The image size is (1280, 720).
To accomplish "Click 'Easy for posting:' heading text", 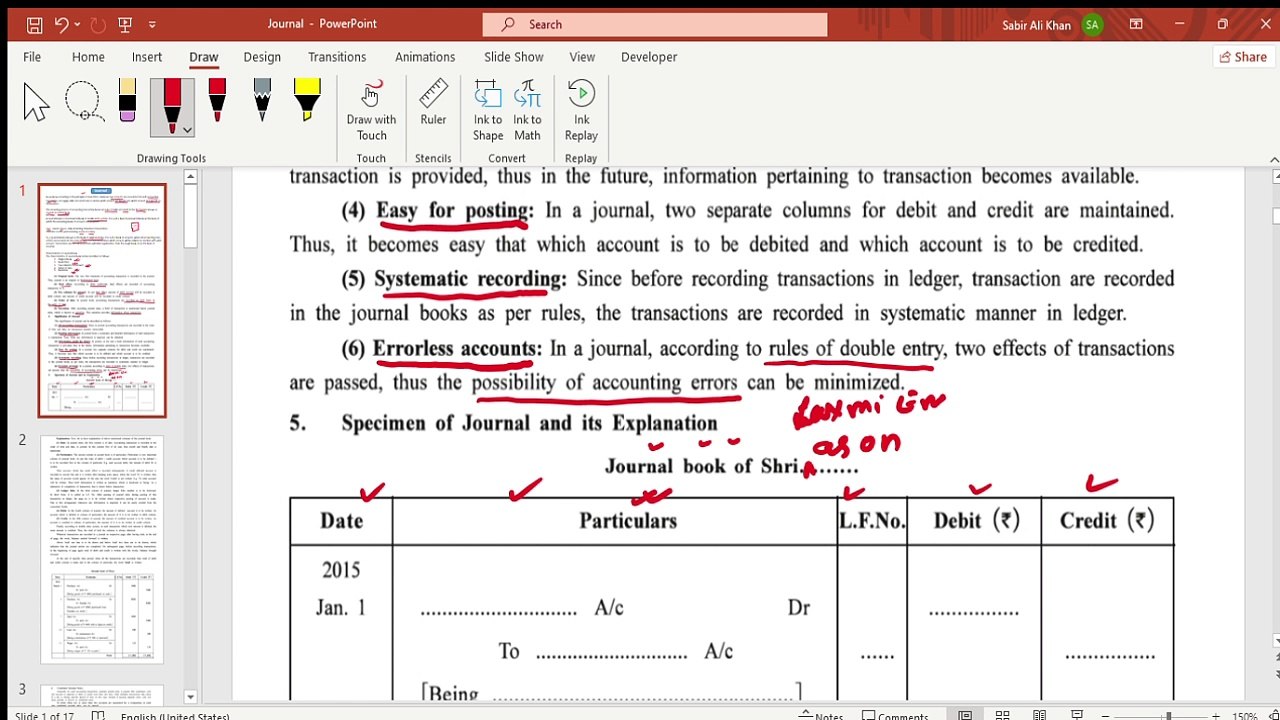I will click(x=455, y=210).
